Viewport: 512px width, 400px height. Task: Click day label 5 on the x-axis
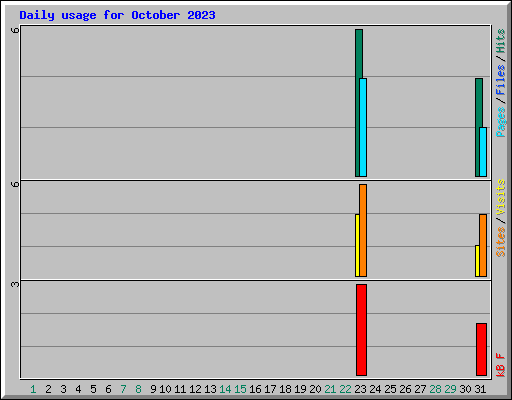coord(93,389)
